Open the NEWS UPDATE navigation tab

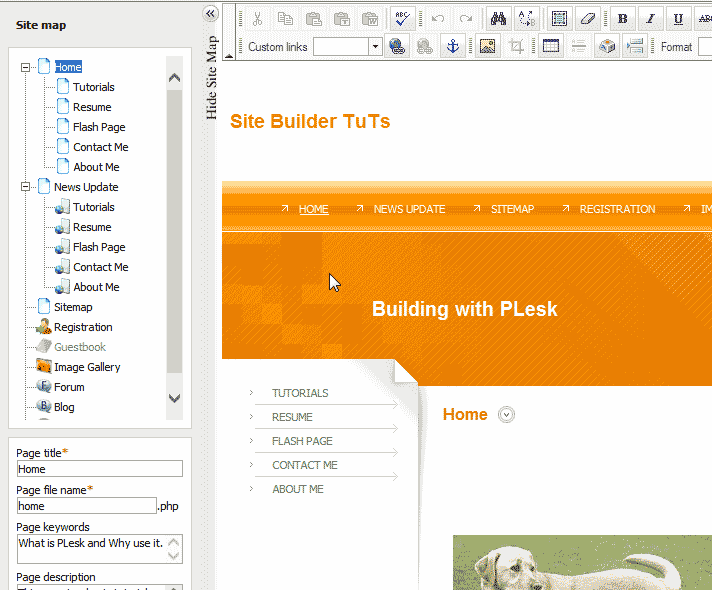pyautogui.click(x=409, y=209)
